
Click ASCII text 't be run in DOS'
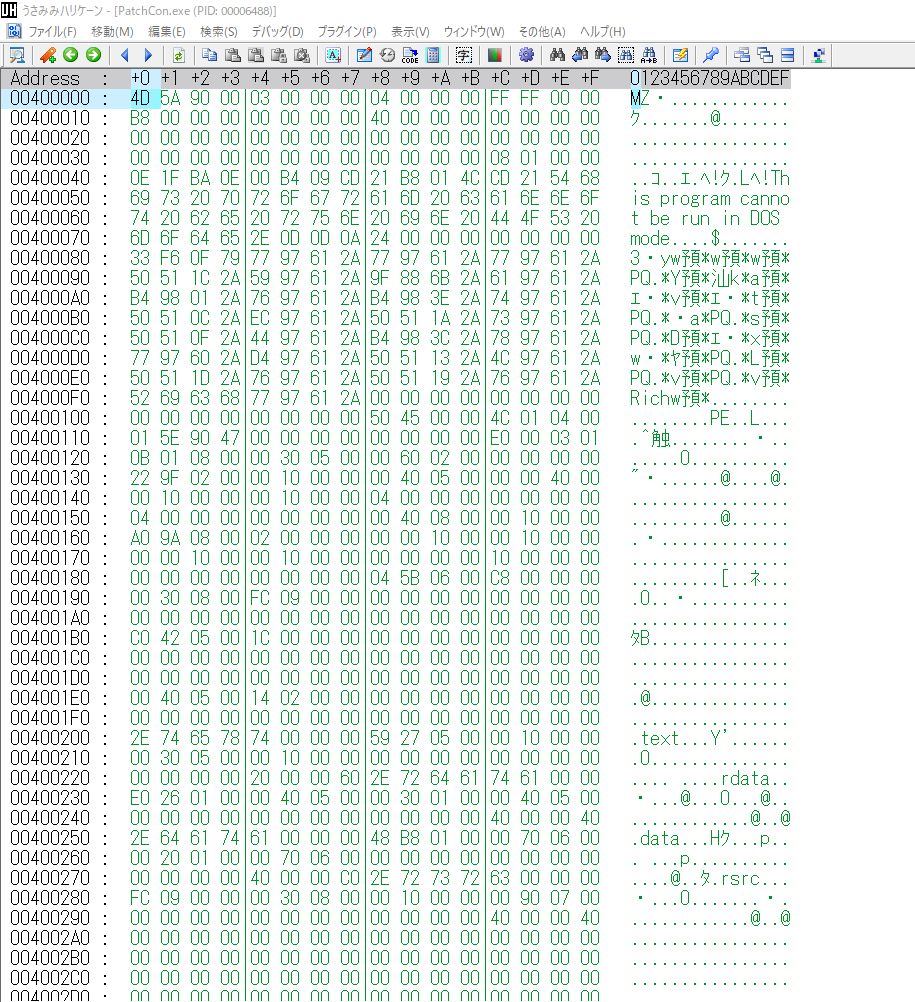[x=705, y=218]
